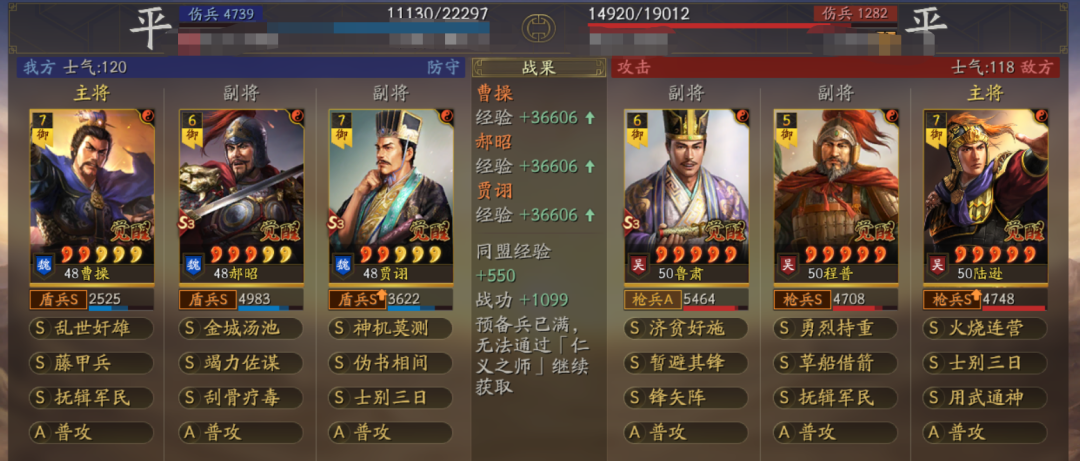Click the blue 伤兵 4739 label
The image size is (1080, 461).
tap(220, 14)
